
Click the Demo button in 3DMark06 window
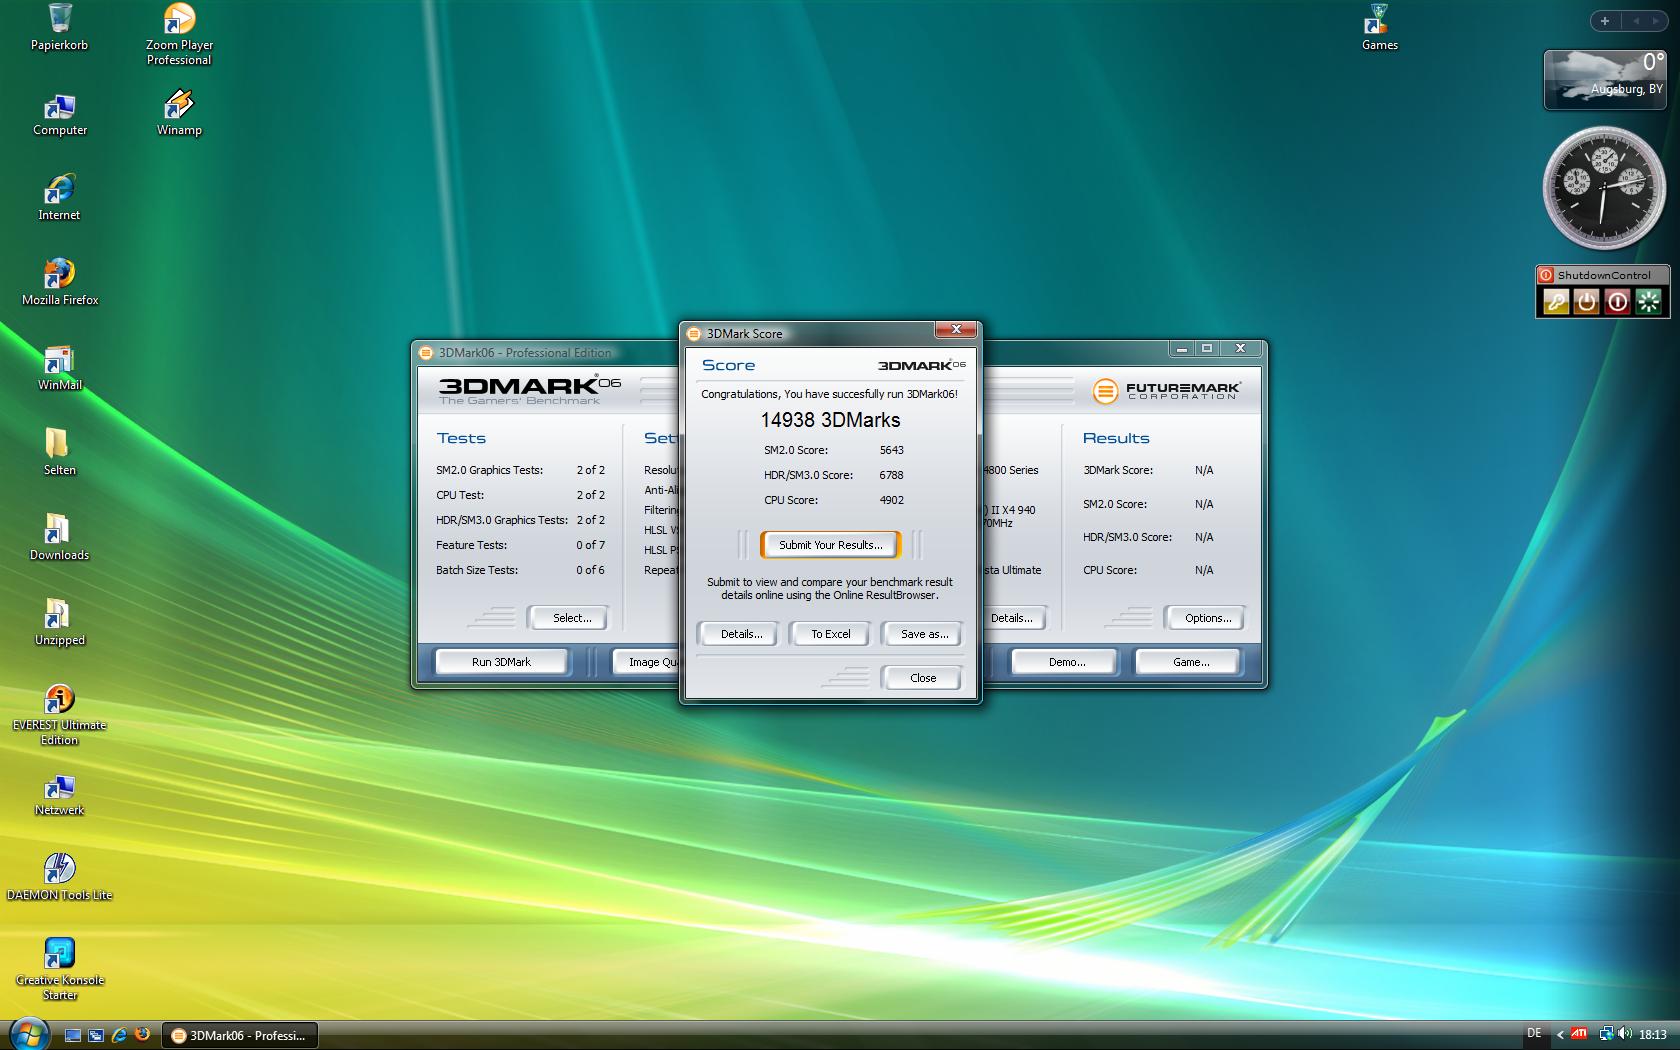click(1067, 662)
